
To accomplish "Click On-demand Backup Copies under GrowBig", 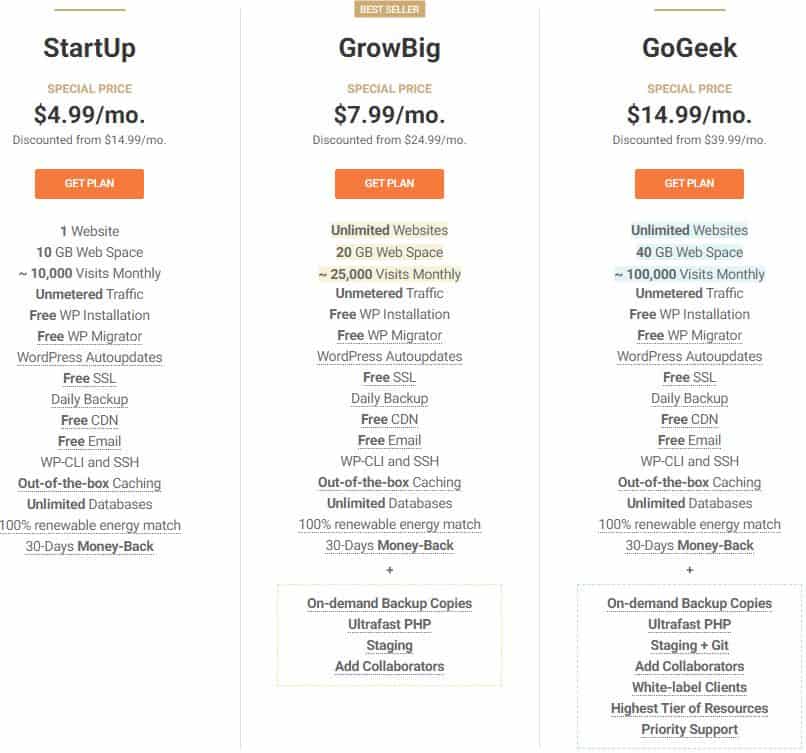I will coord(389,603).
